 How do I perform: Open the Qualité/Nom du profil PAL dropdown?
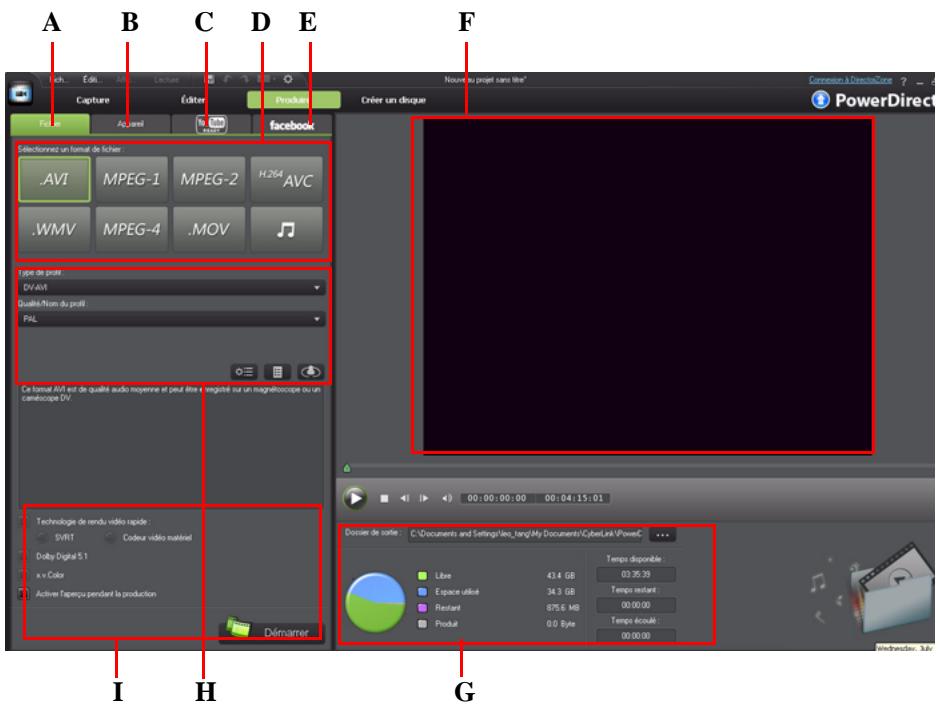point(171,319)
